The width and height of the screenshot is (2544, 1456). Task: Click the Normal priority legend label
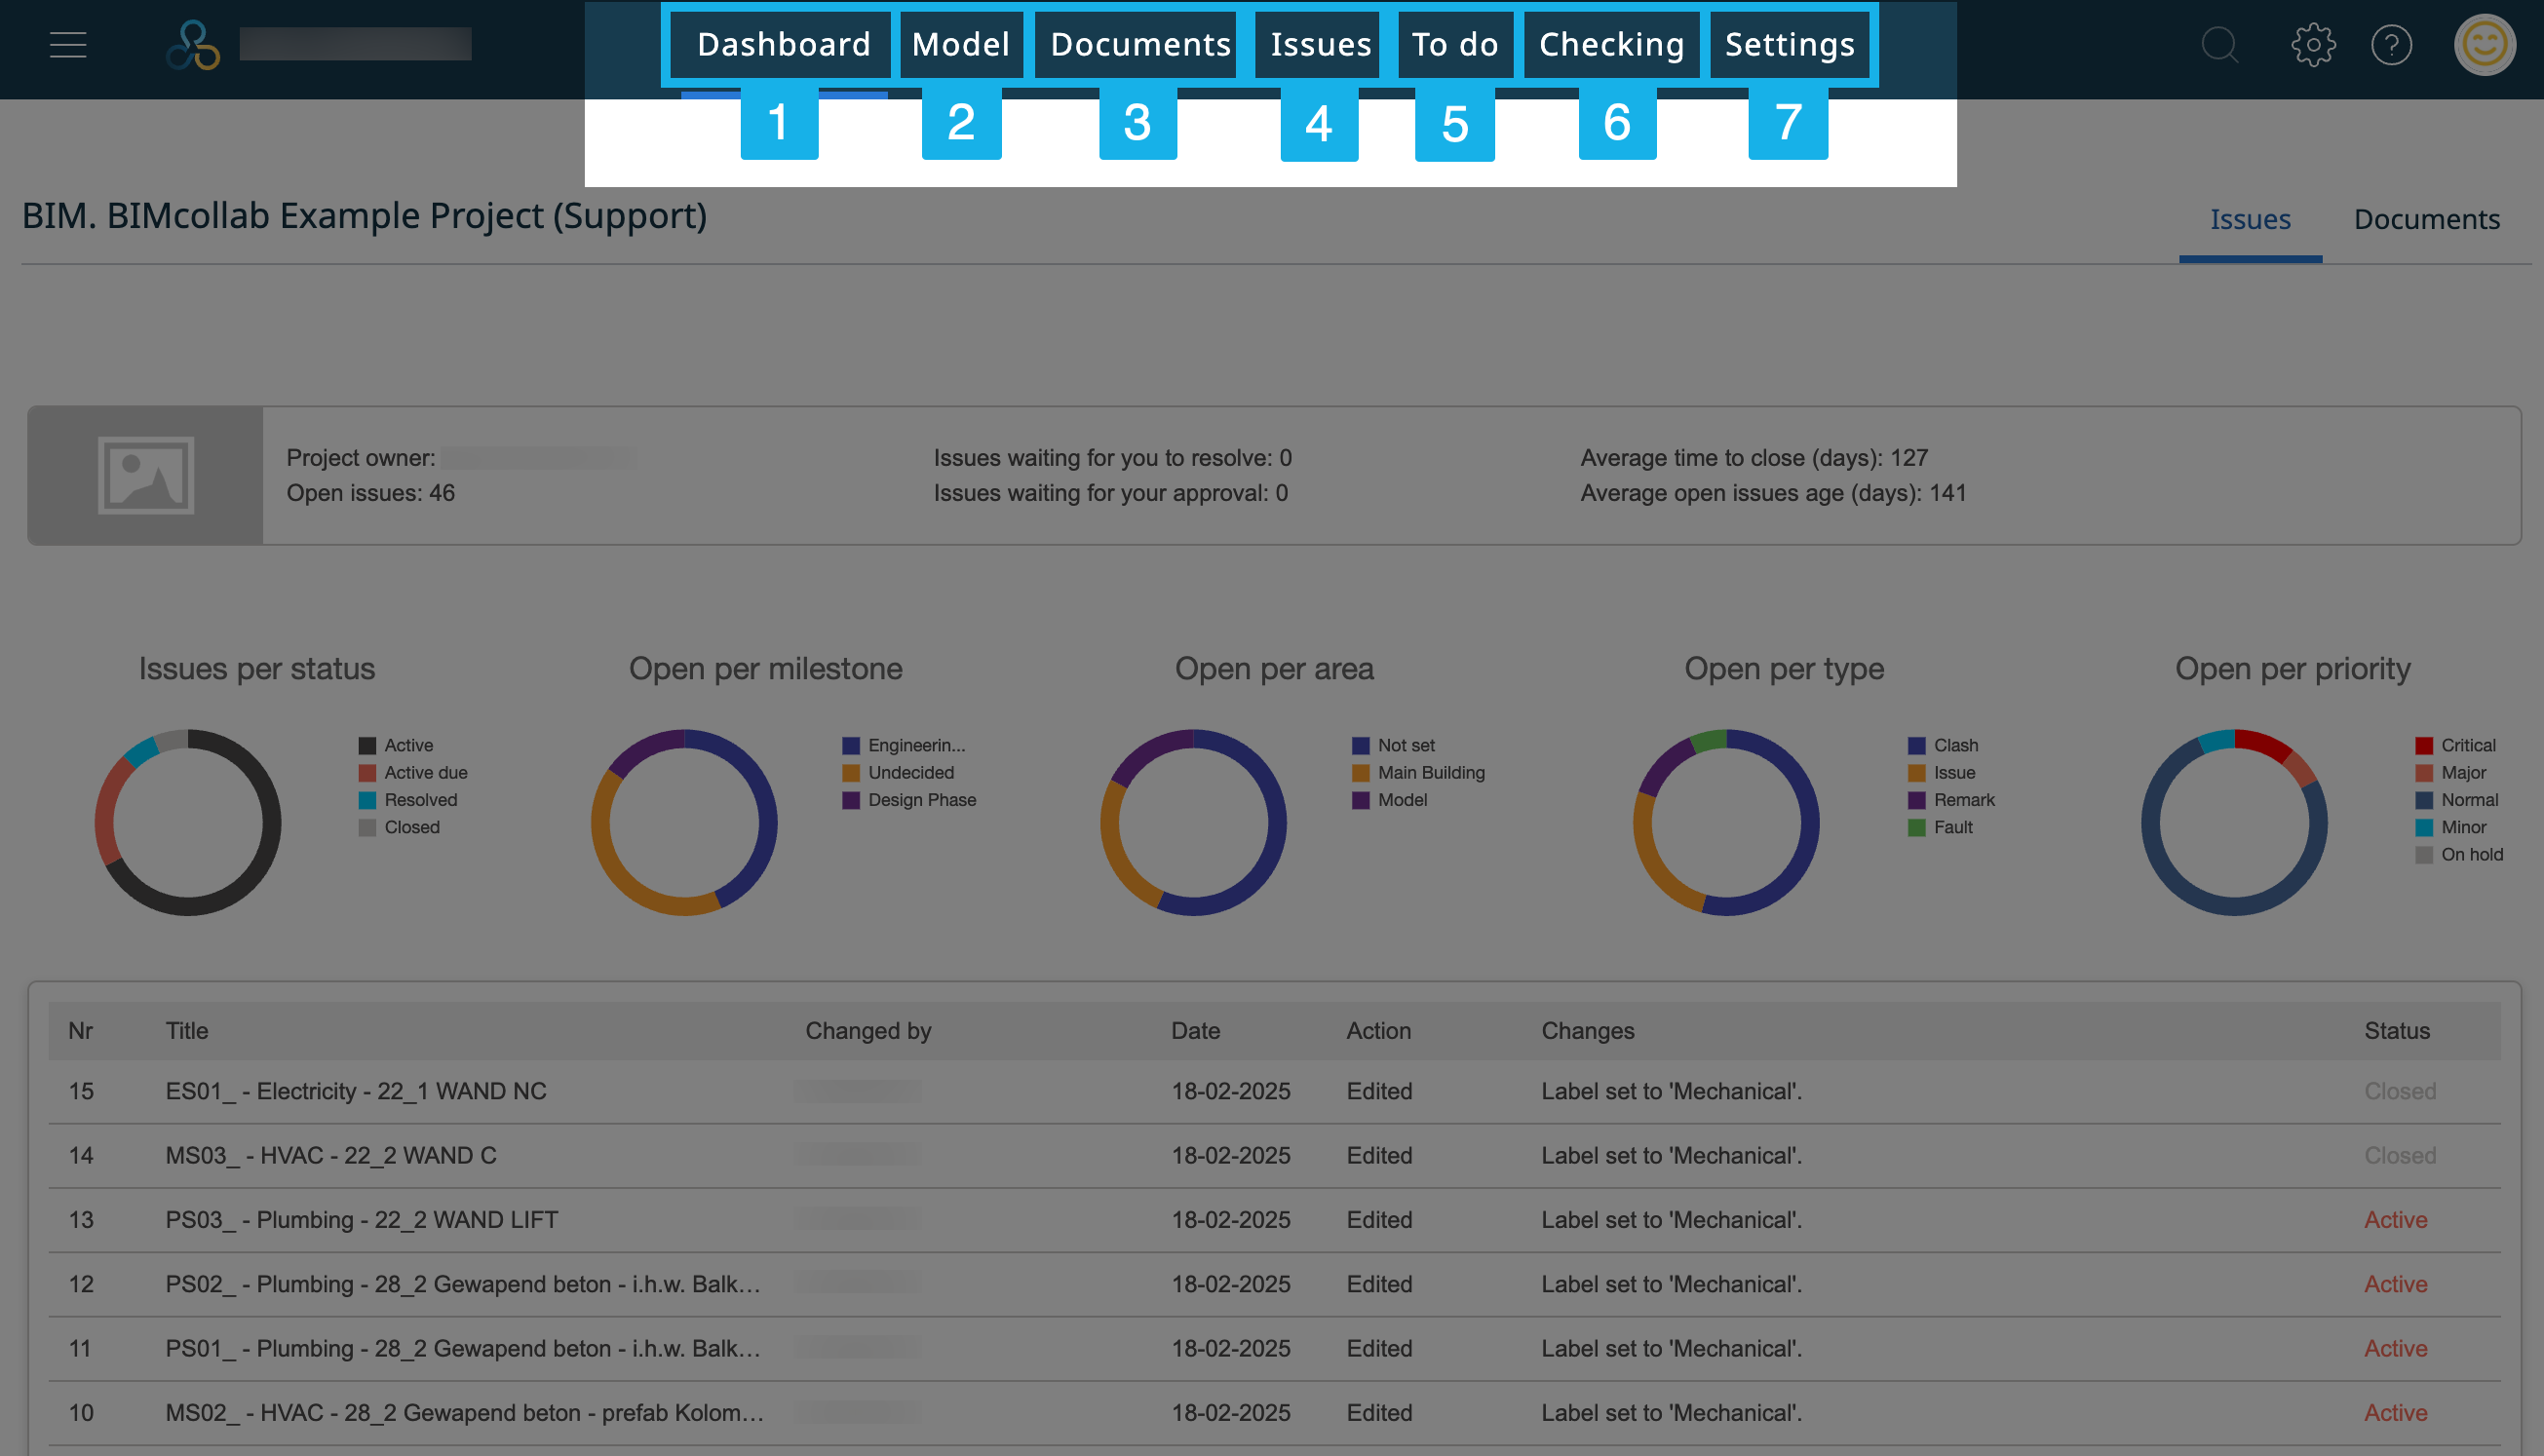pos(2469,800)
